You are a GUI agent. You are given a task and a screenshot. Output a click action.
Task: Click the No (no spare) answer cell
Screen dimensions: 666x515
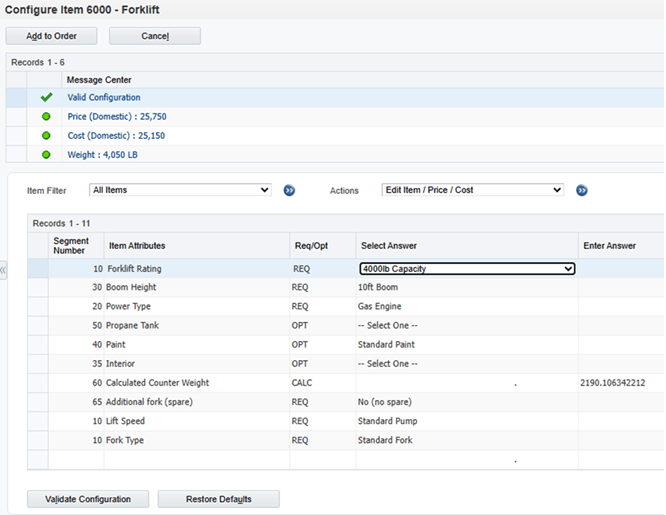coord(467,402)
